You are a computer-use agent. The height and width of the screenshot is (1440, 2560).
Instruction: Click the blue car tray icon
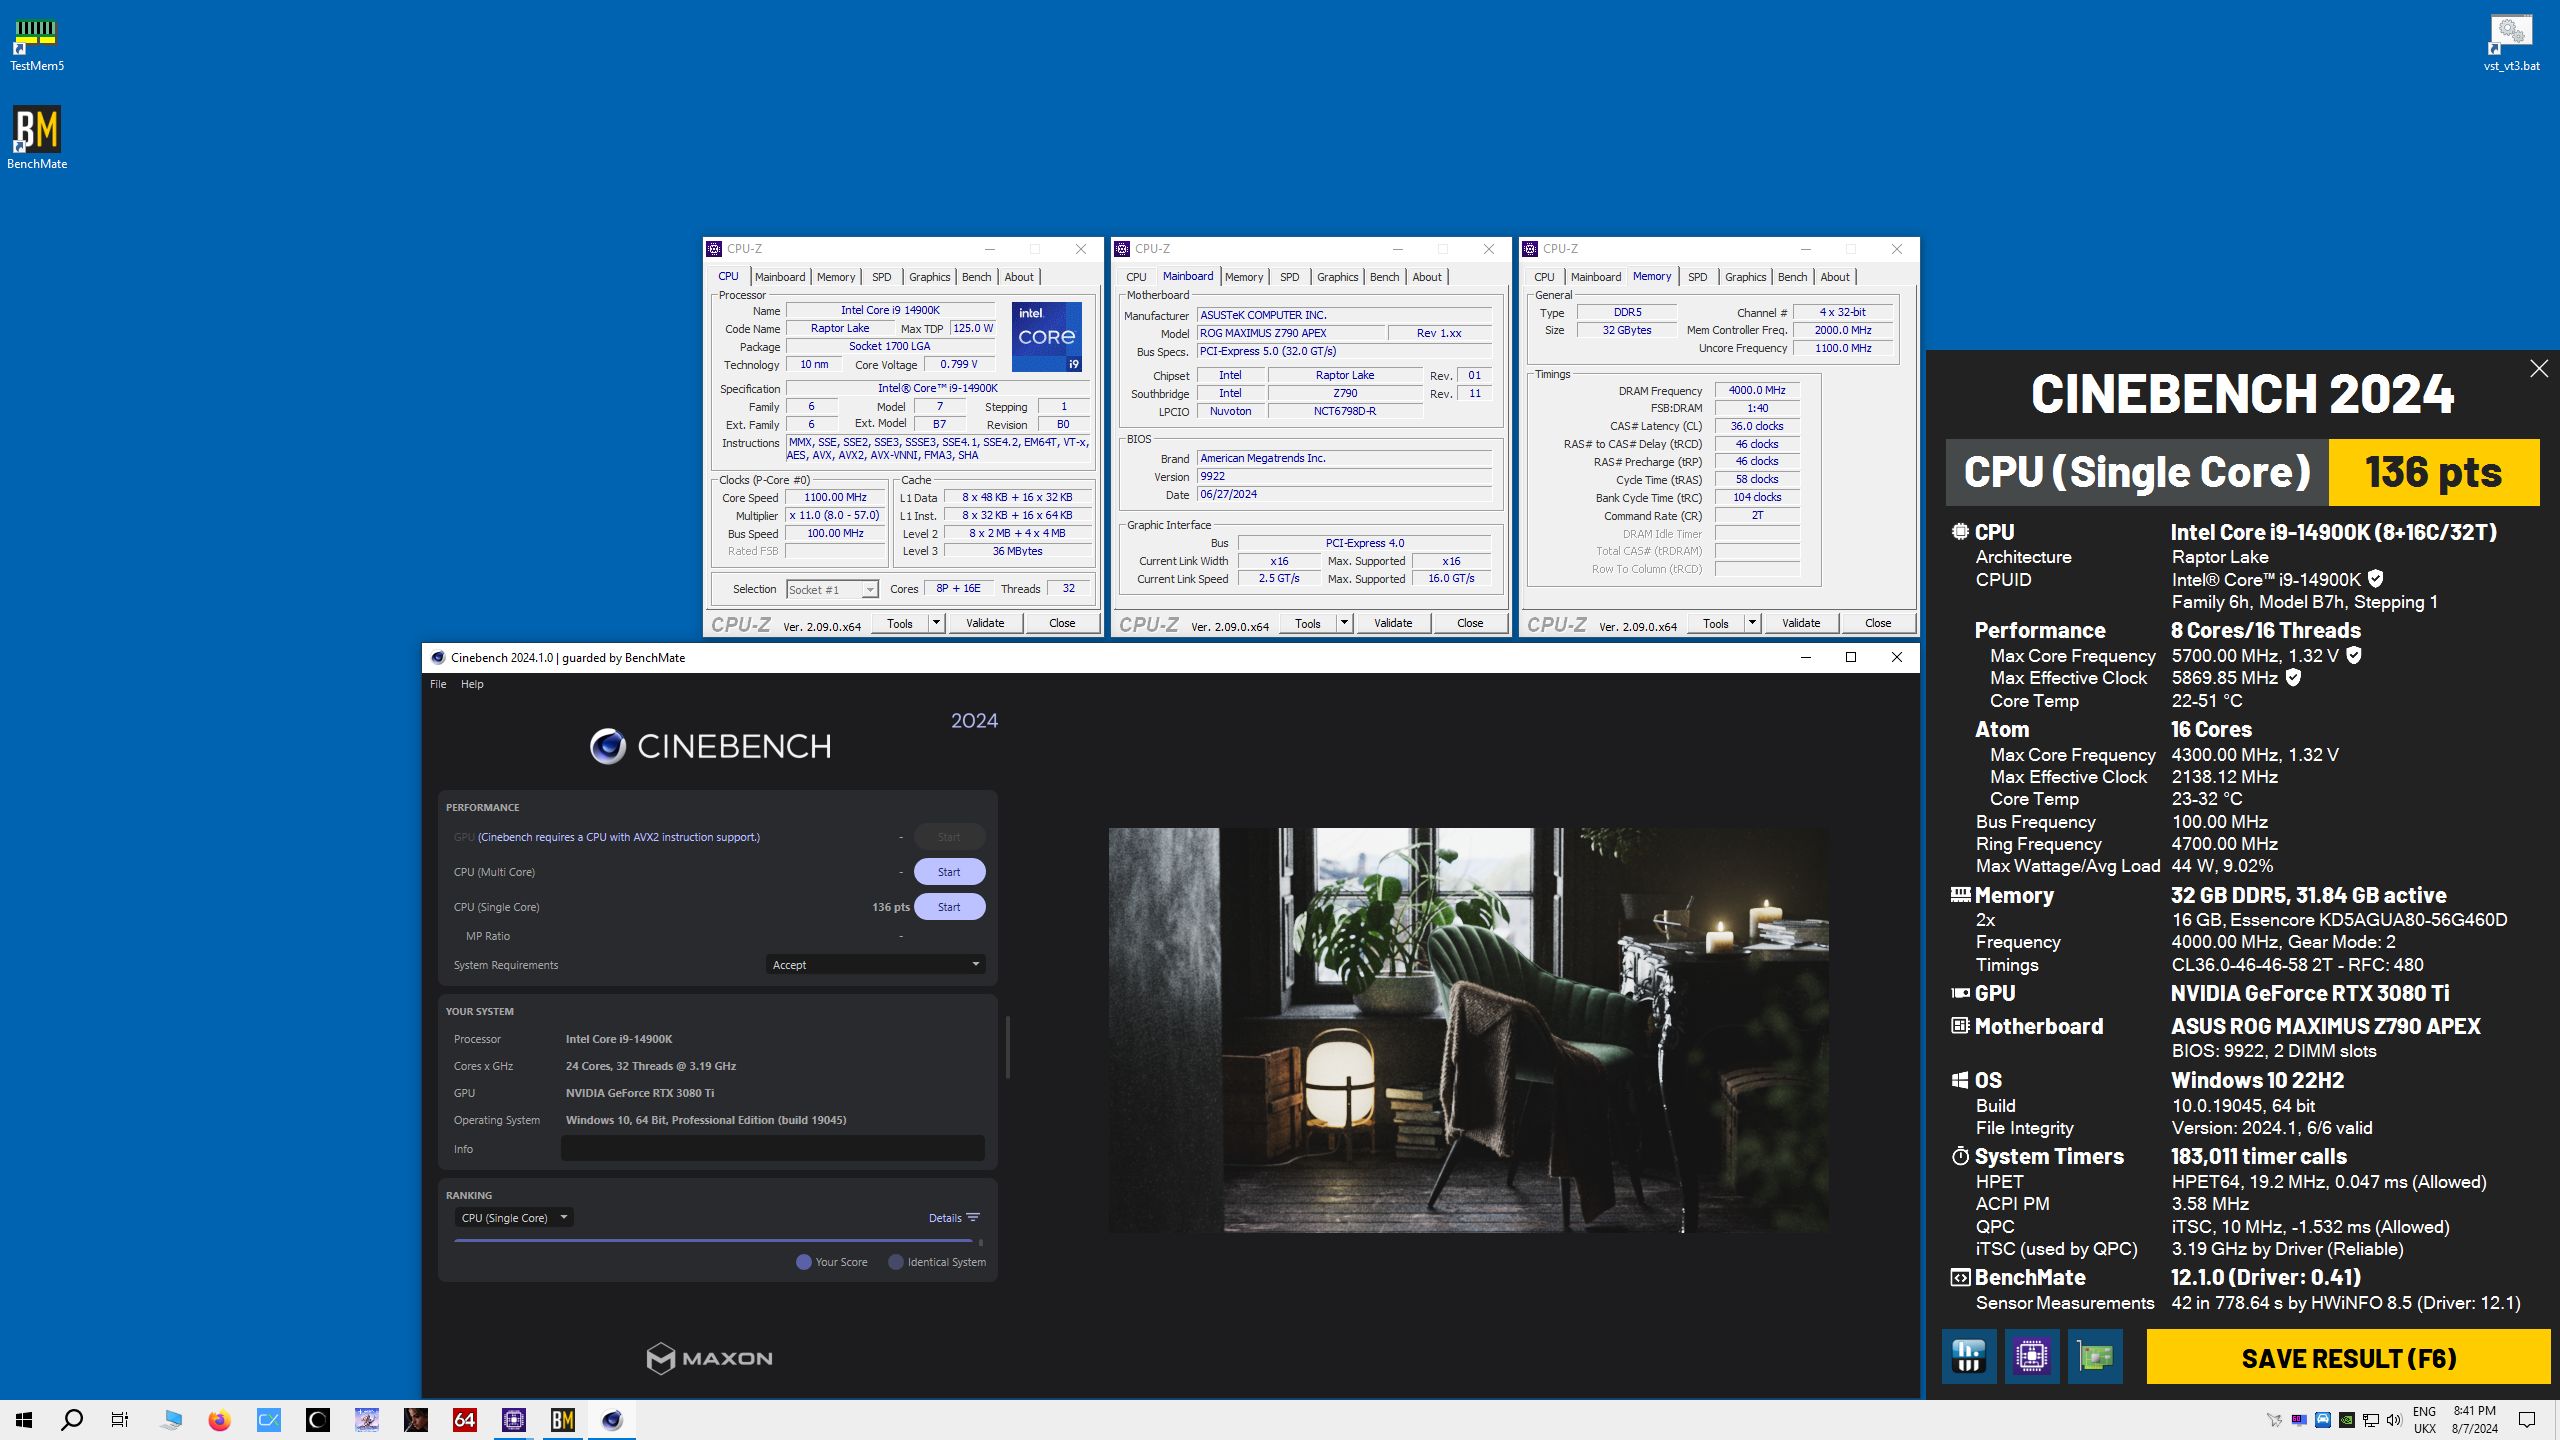pyautogui.click(x=2322, y=1420)
